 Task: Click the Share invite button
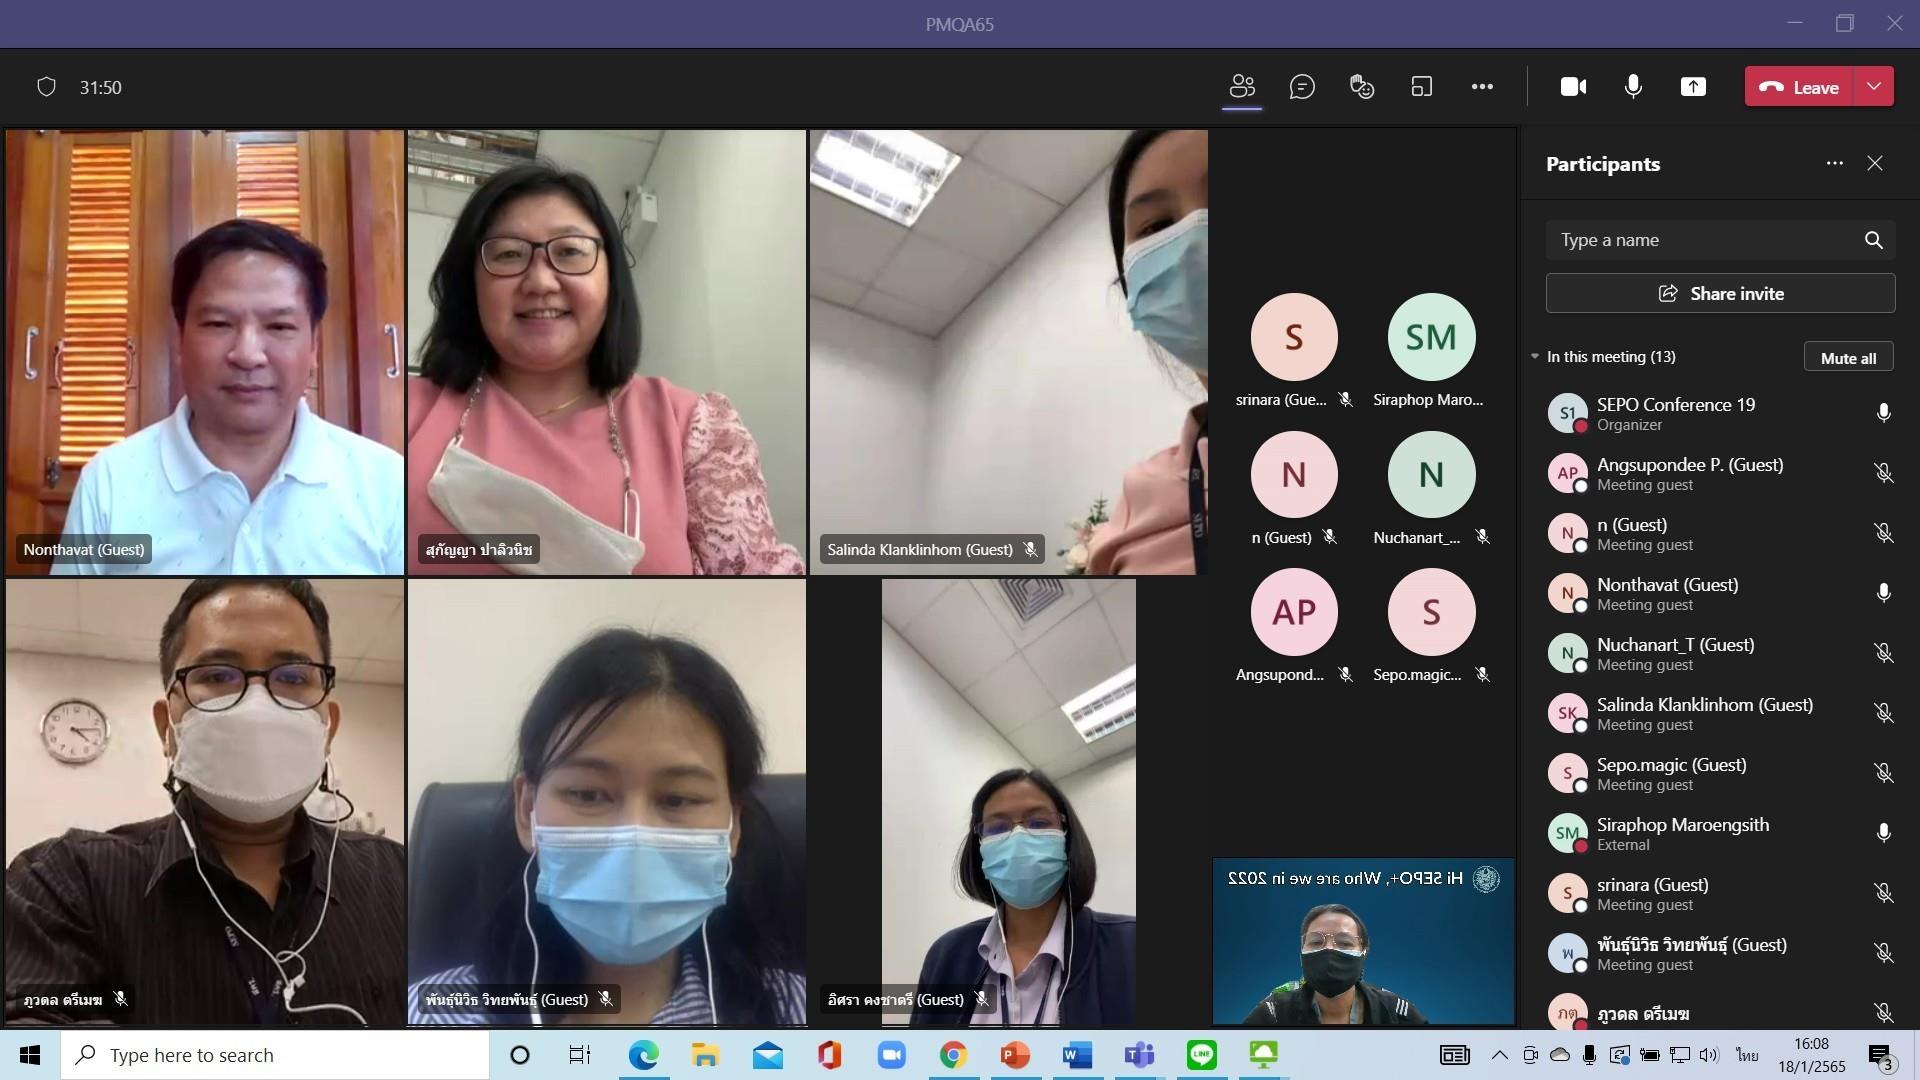tap(1720, 293)
